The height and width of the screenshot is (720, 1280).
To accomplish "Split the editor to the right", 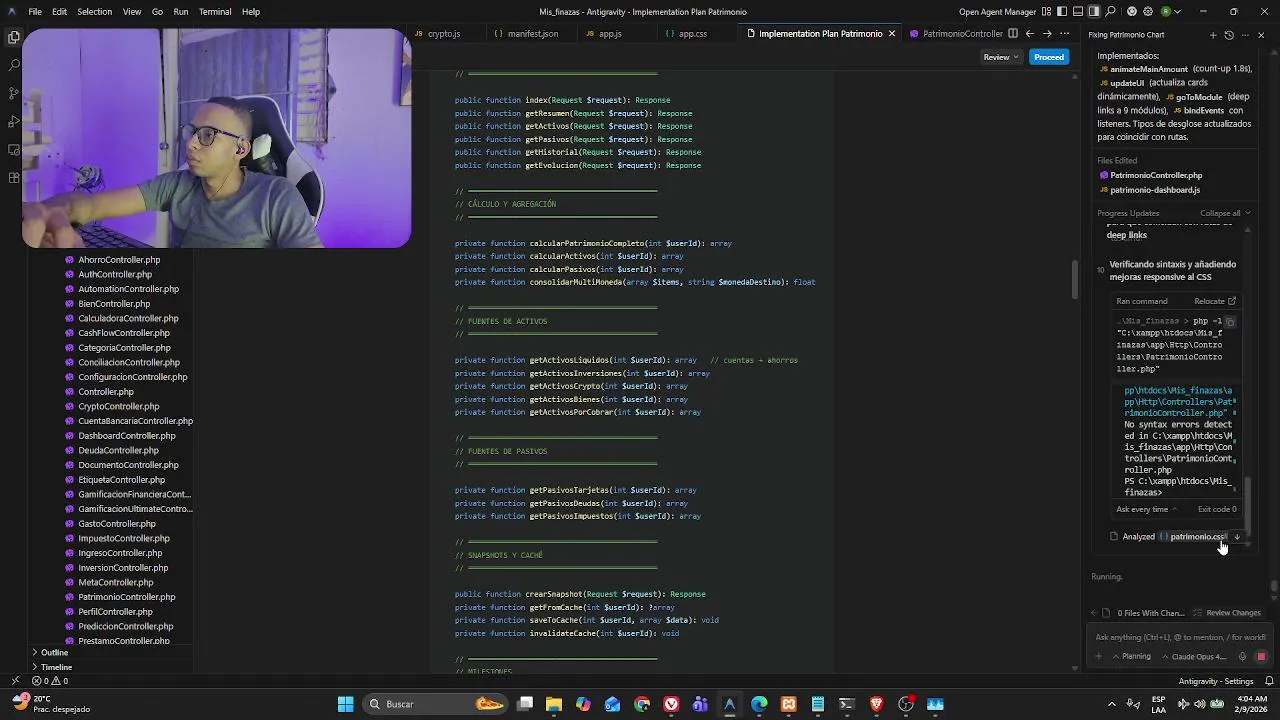I will (1013, 34).
